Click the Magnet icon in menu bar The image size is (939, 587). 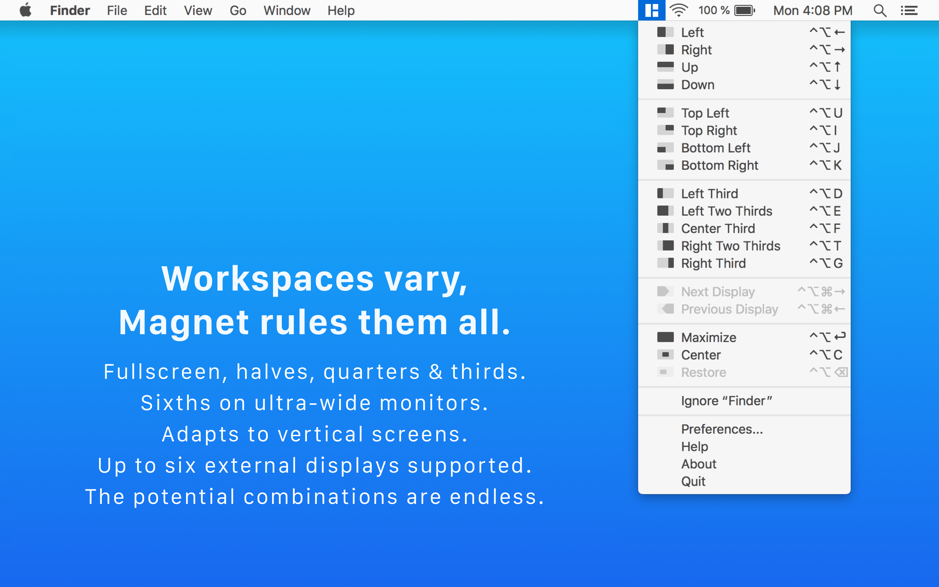coord(651,11)
